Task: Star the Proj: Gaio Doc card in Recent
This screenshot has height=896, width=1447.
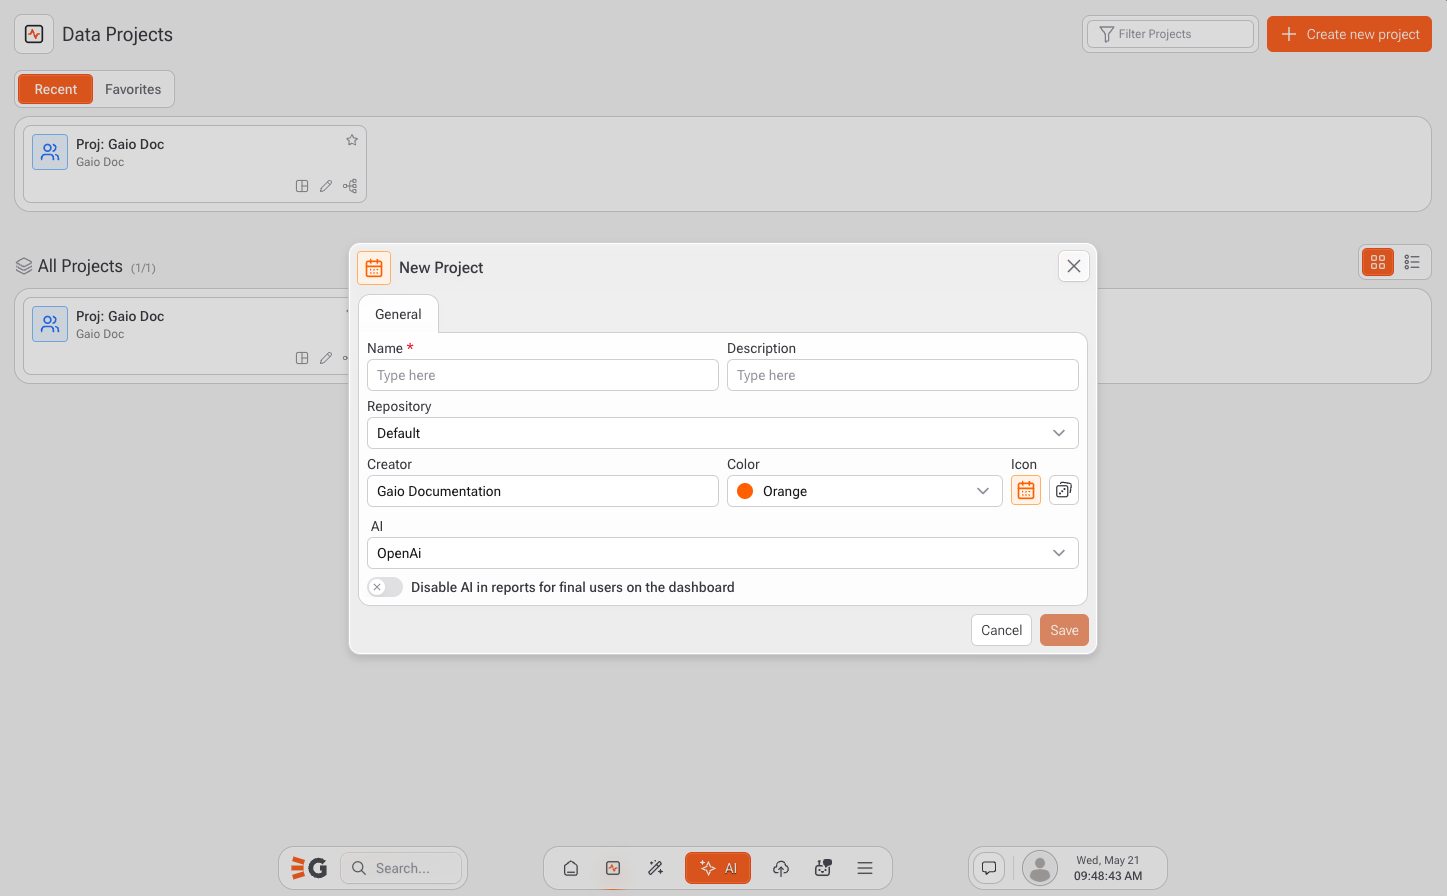Action: (352, 140)
